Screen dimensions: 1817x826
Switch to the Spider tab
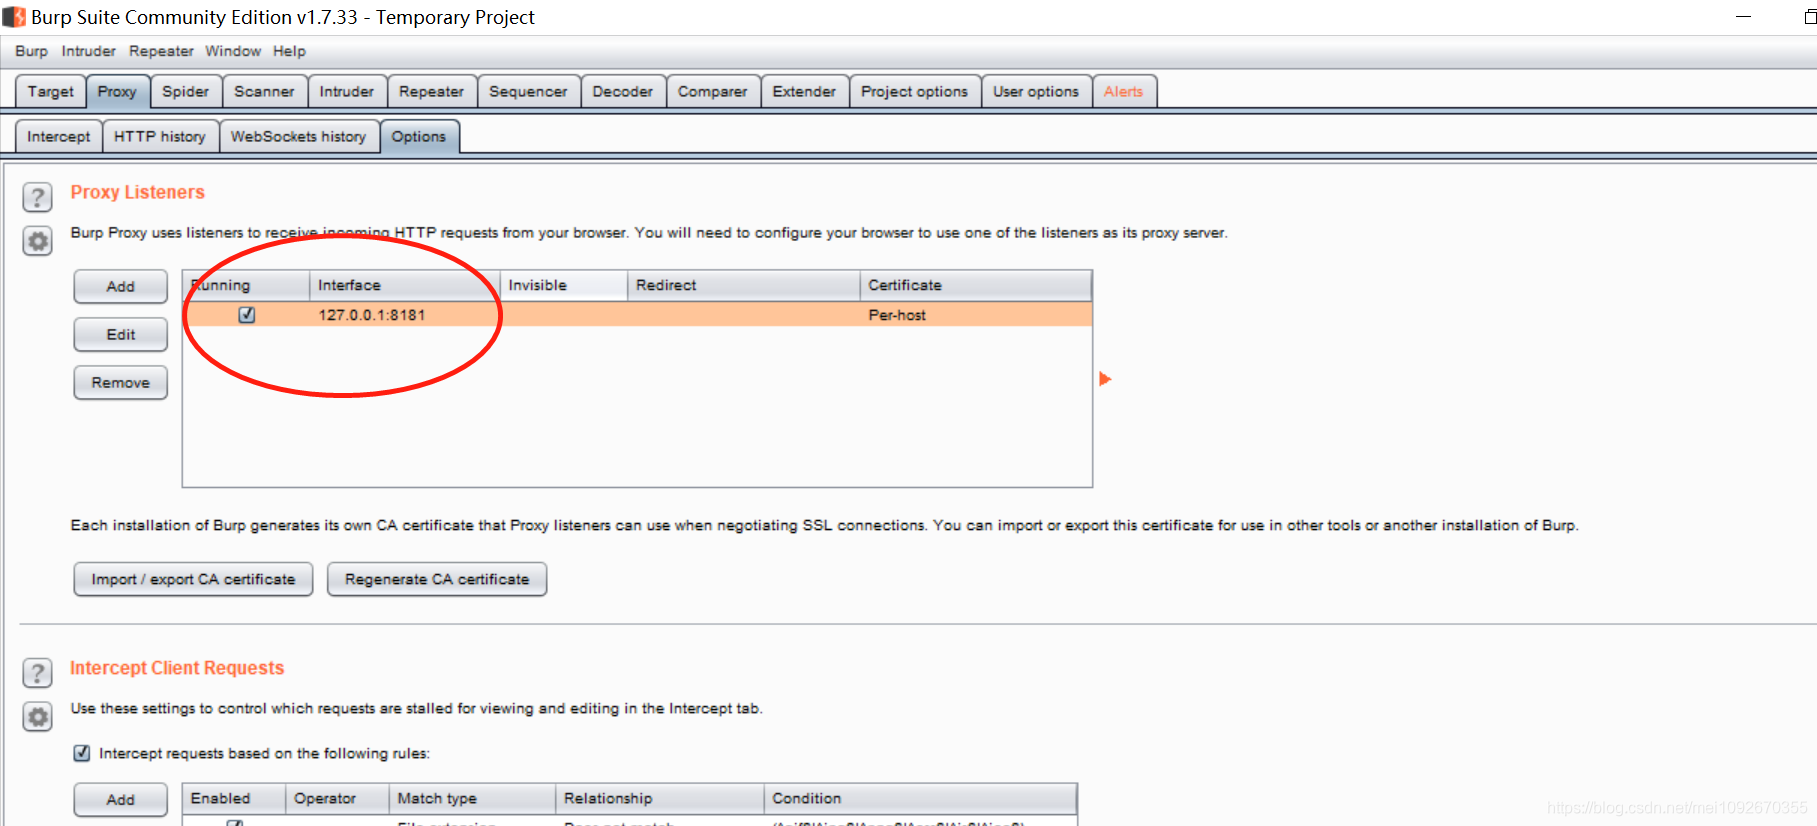coord(186,91)
